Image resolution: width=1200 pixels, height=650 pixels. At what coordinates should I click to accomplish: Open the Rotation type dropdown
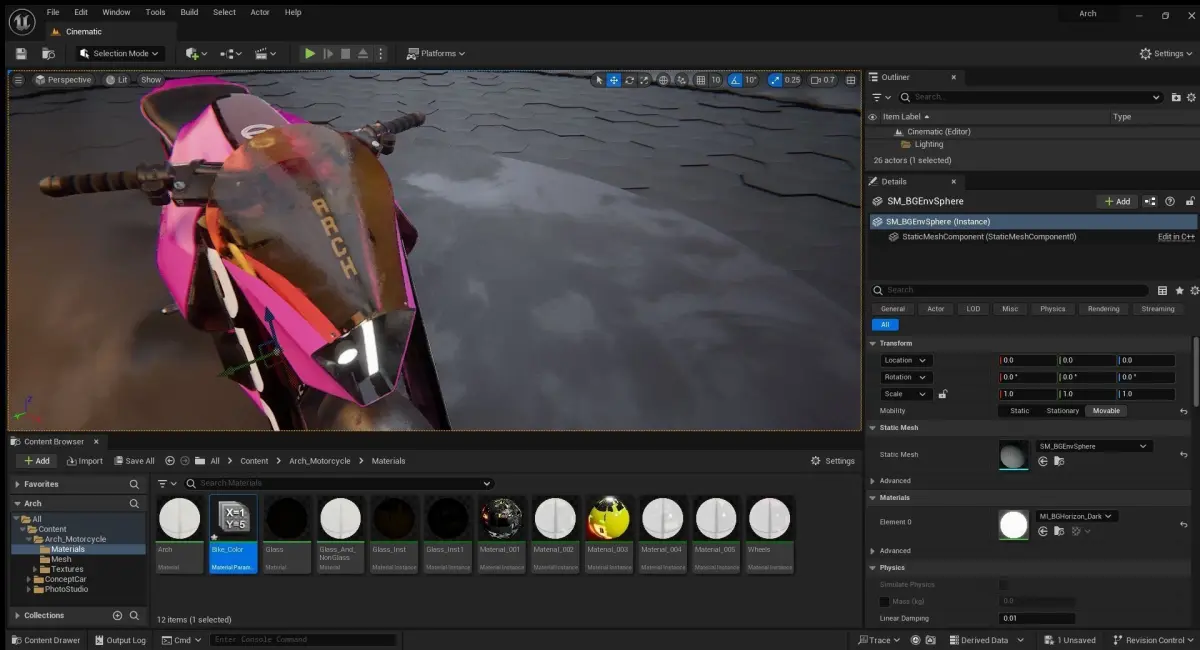(906, 377)
